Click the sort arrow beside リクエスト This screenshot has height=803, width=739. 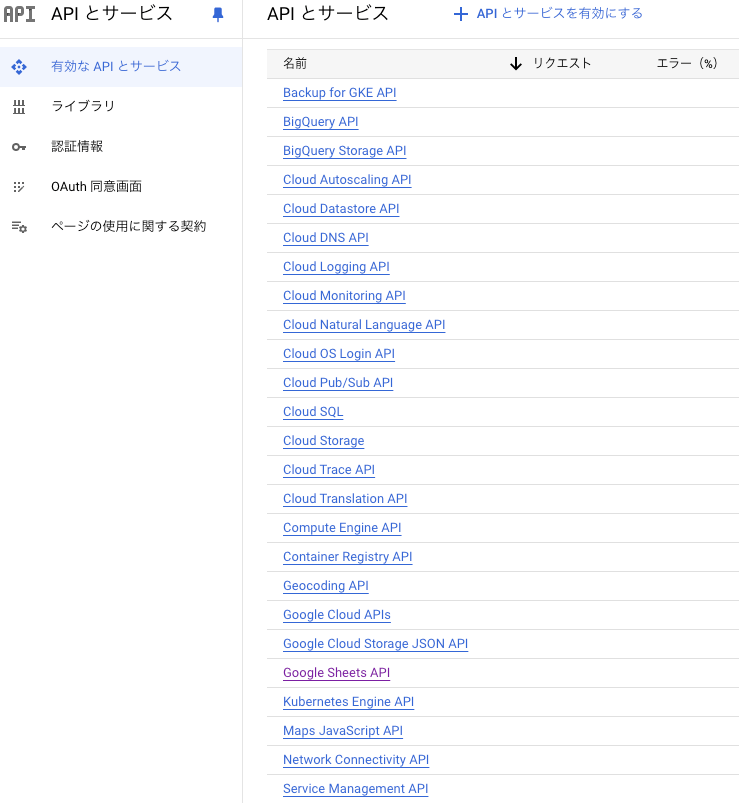[x=516, y=64]
